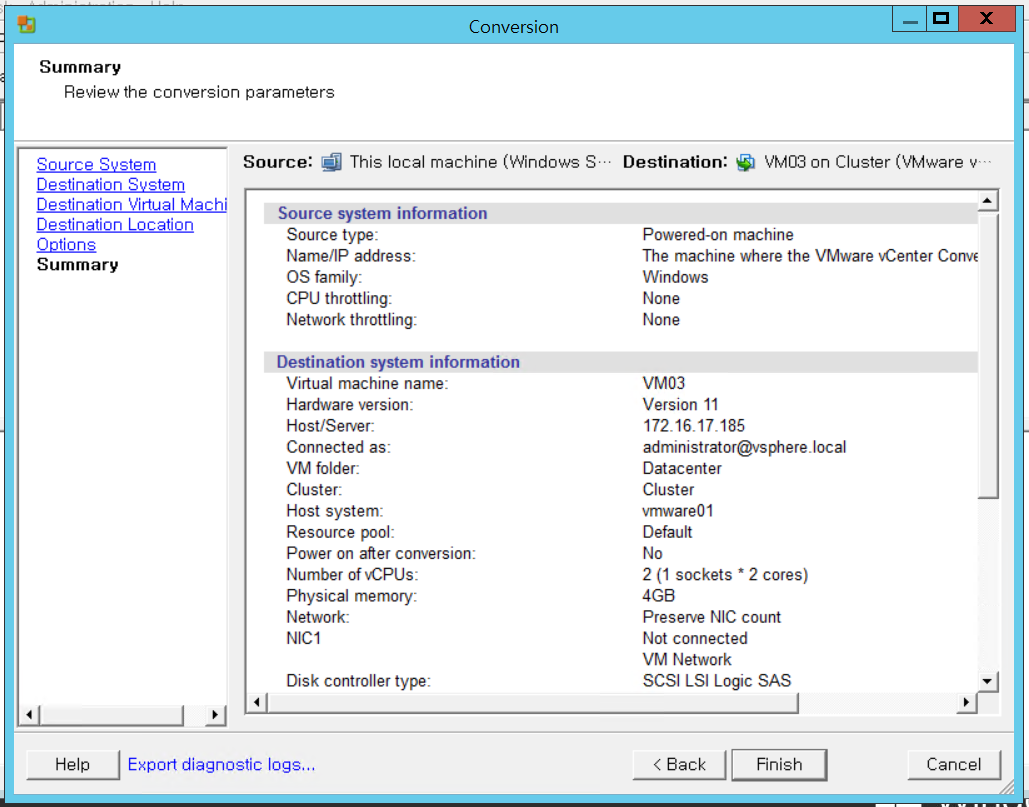Click summary pane scroll left arrow

coord(257,703)
